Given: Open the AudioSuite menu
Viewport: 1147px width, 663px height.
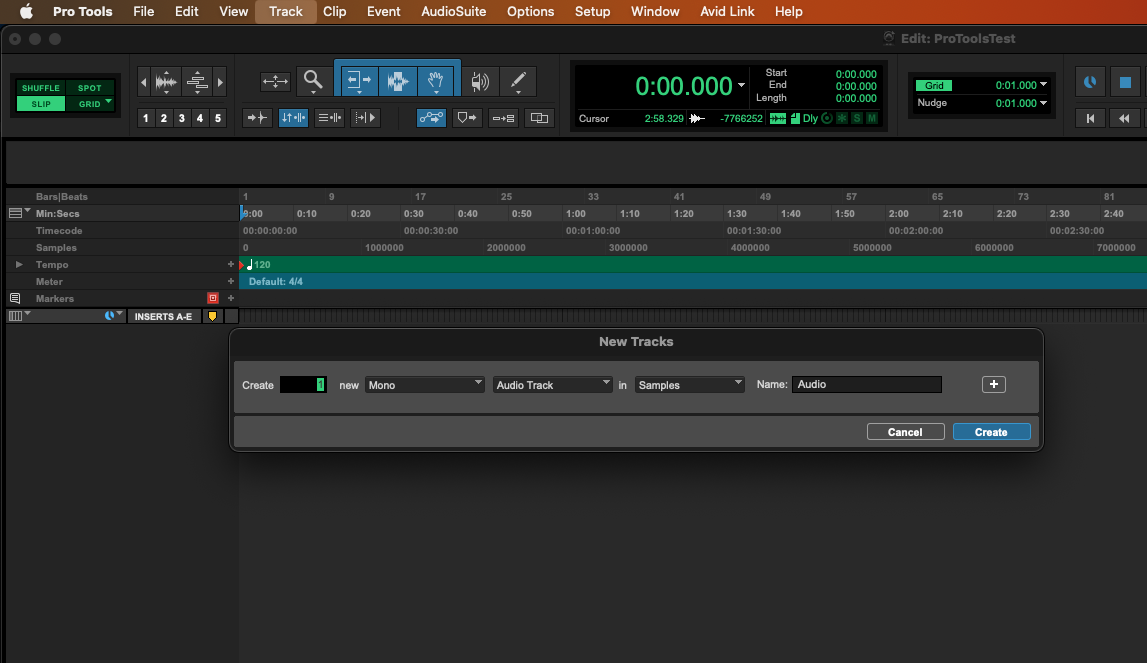Looking at the screenshot, I should [454, 12].
